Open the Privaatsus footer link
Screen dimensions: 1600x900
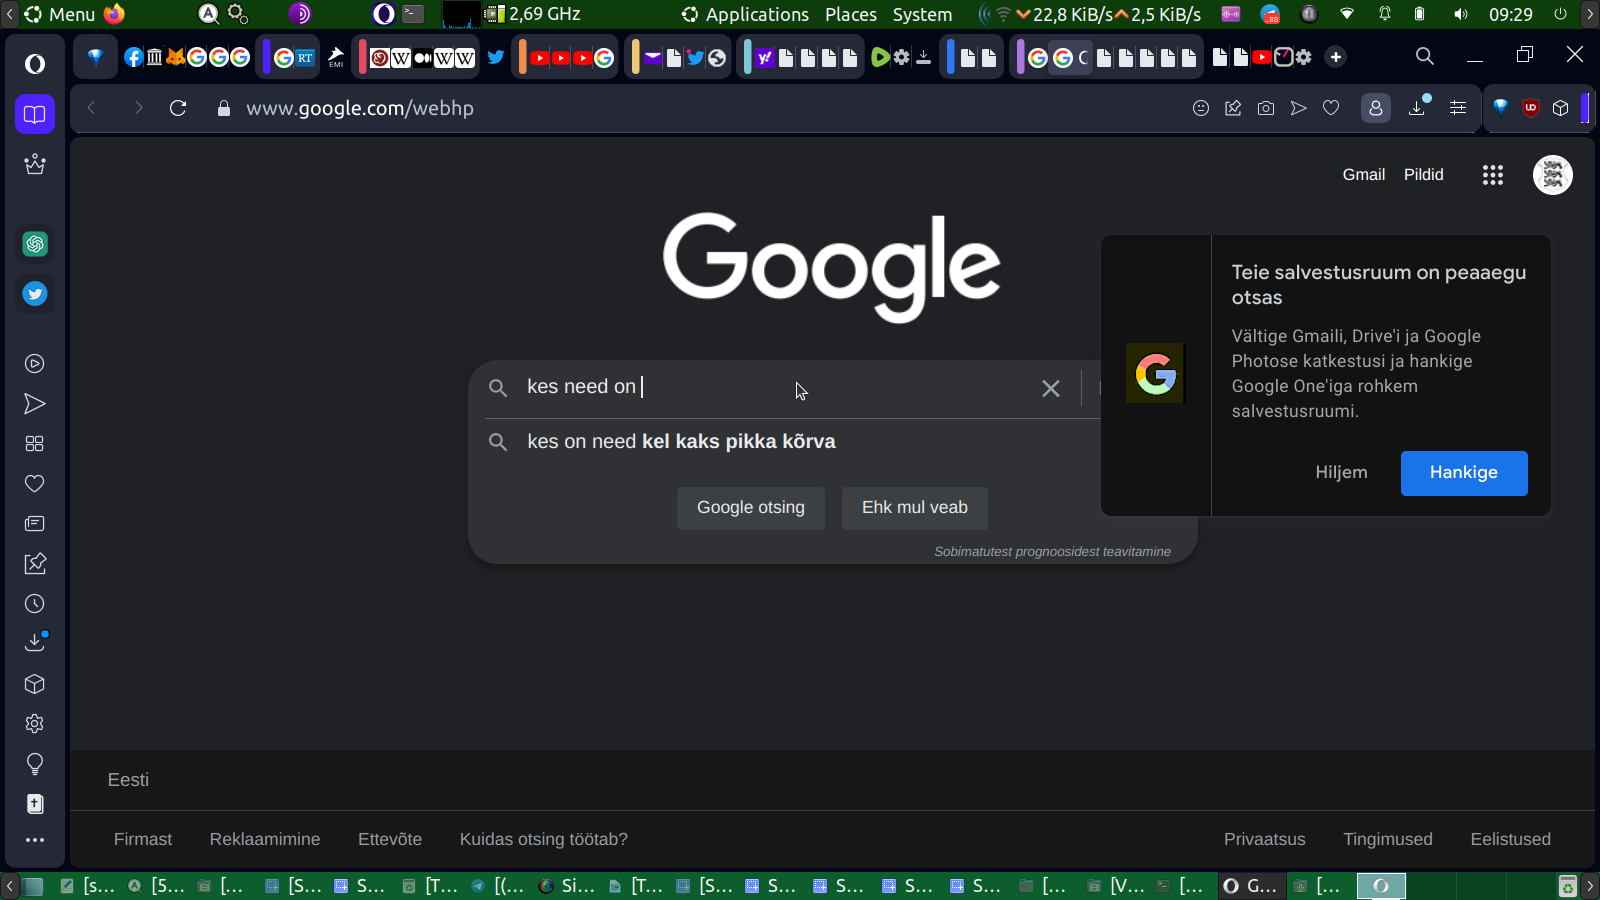(x=1265, y=839)
